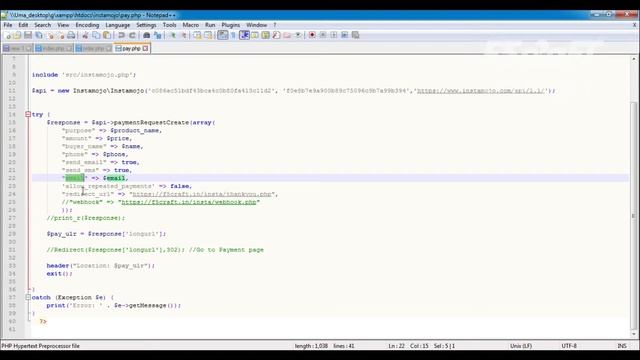640x360 pixels.
Task: Open the Language menu
Action: pos(118,25)
